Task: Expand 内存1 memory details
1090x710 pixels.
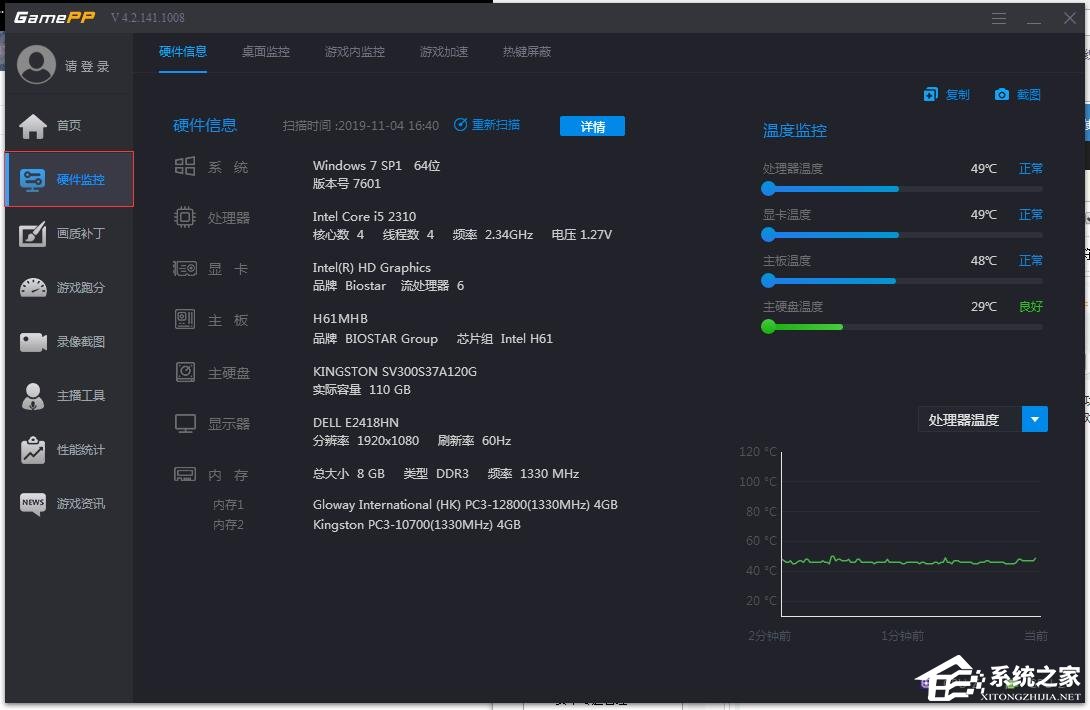Action: [x=229, y=505]
